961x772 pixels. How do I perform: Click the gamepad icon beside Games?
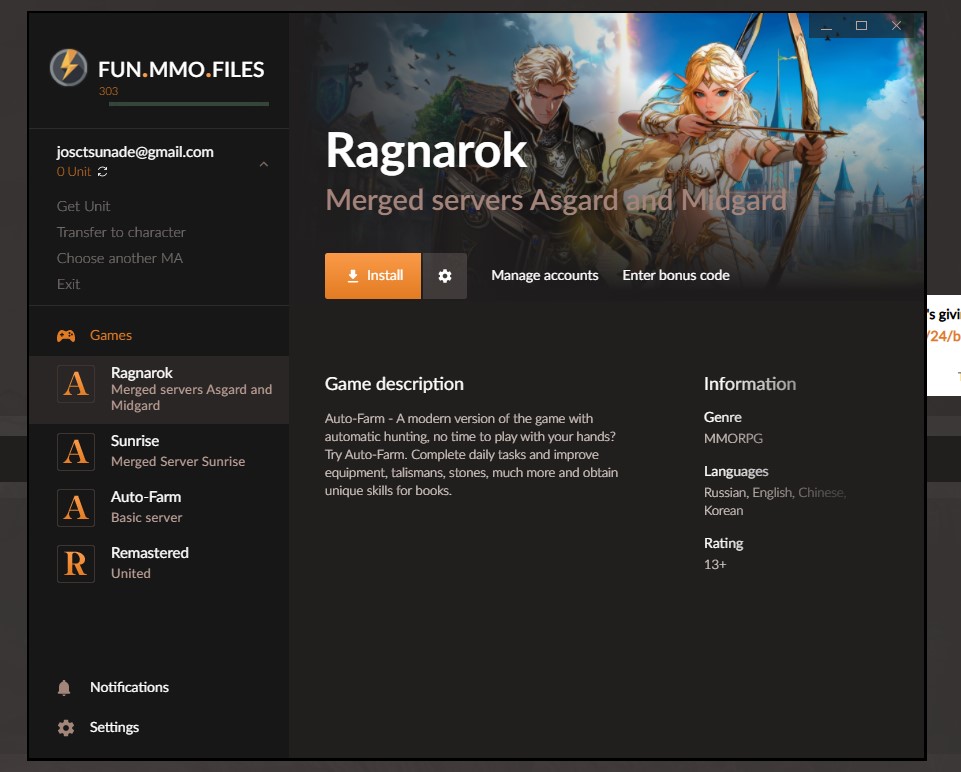click(66, 336)
